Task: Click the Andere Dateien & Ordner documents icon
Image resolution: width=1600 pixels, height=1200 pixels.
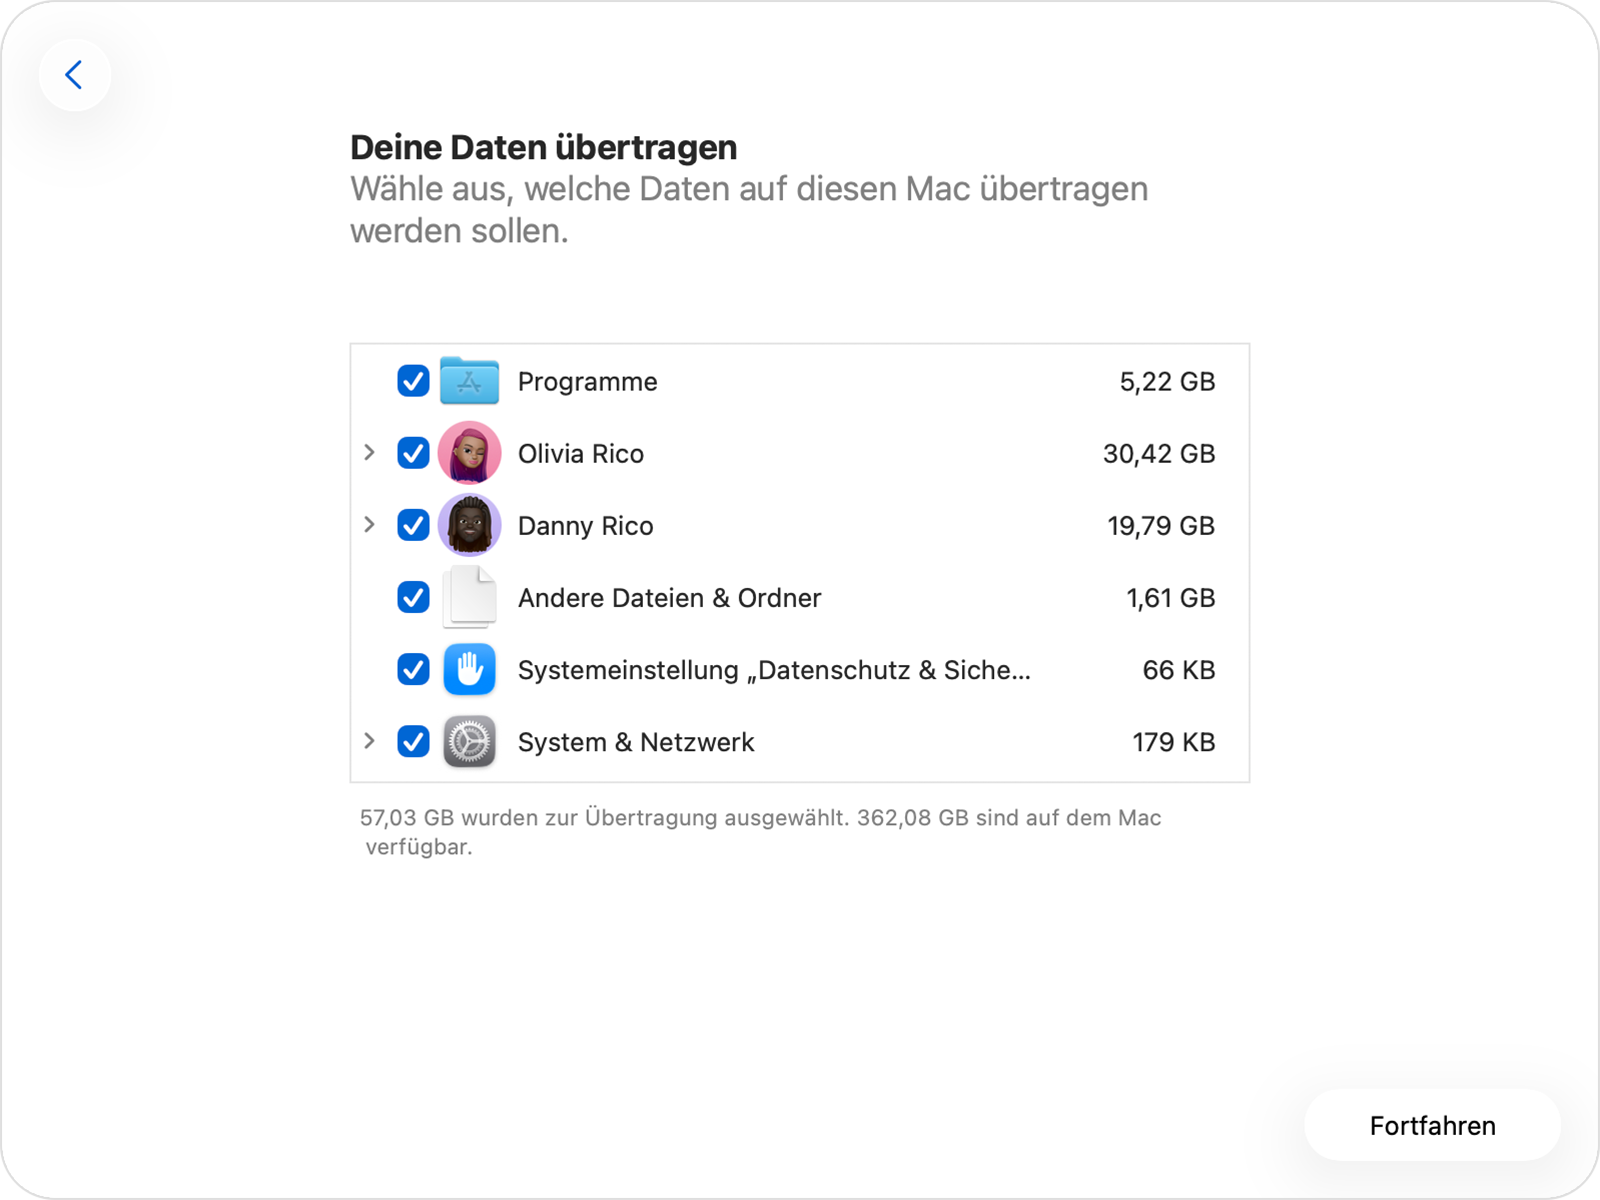Action: [469, 597]
